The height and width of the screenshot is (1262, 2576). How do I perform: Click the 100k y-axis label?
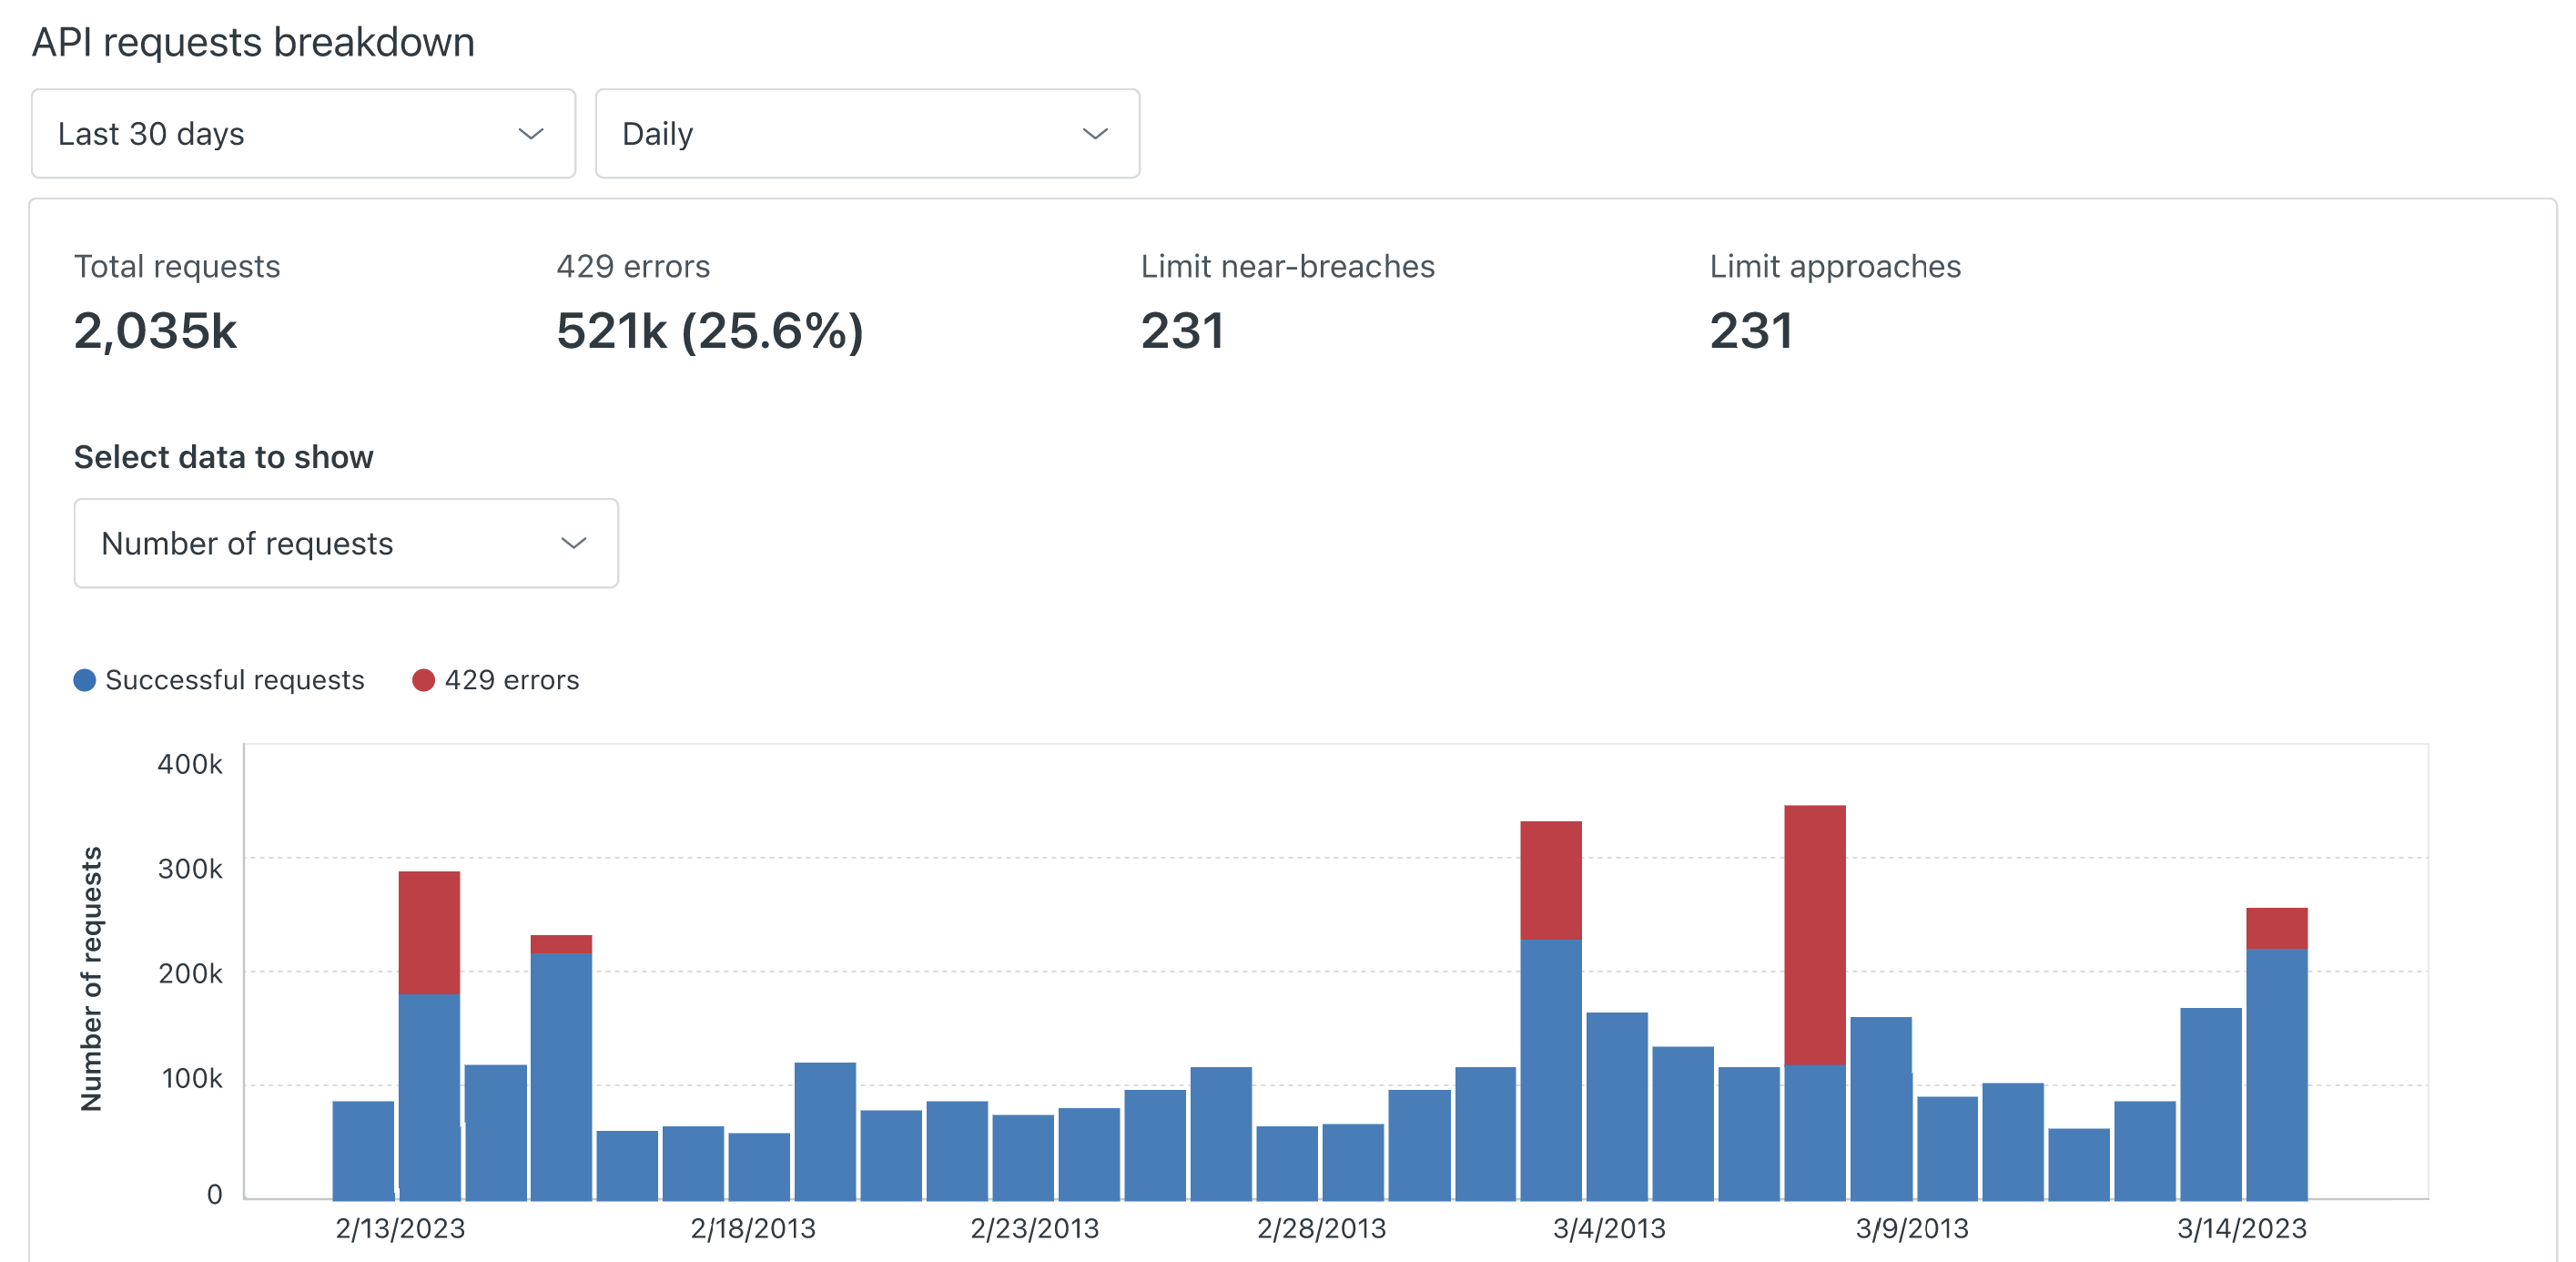tap(192, 1078)
